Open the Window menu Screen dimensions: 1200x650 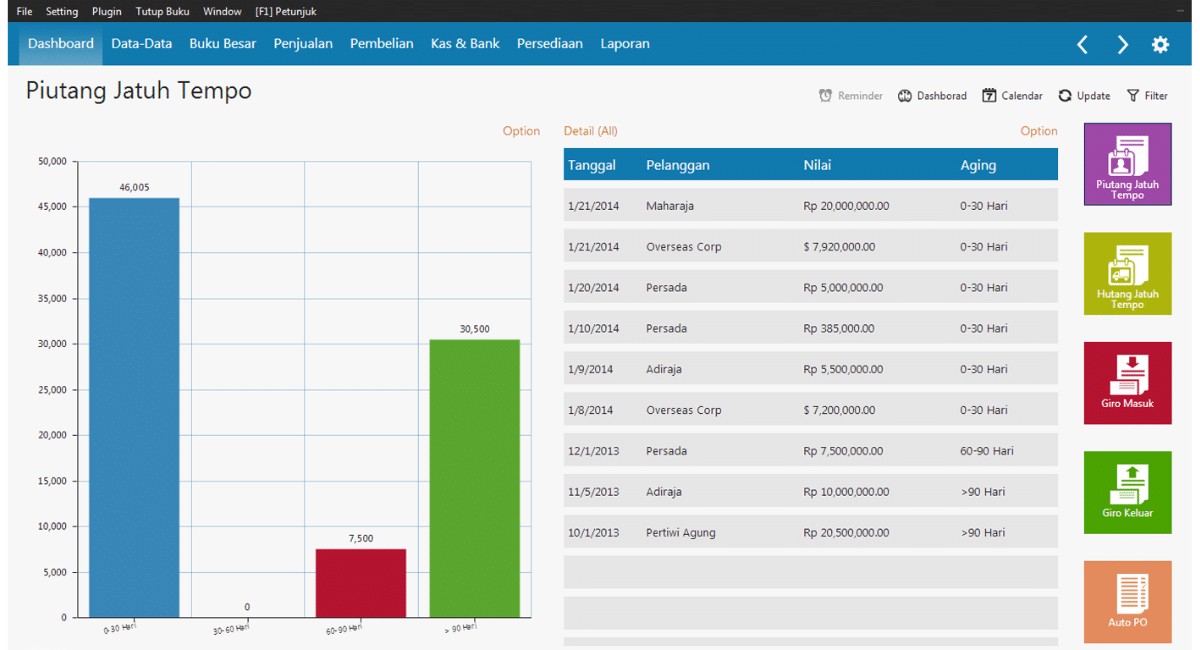(x=222, y=11)
